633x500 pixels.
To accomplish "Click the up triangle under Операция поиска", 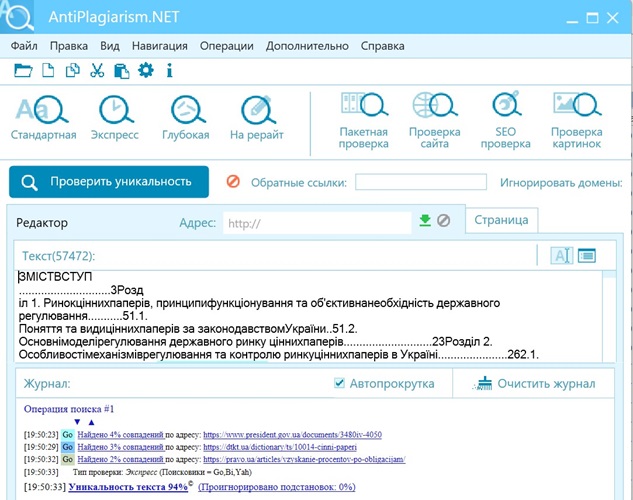I will [91, 422].
